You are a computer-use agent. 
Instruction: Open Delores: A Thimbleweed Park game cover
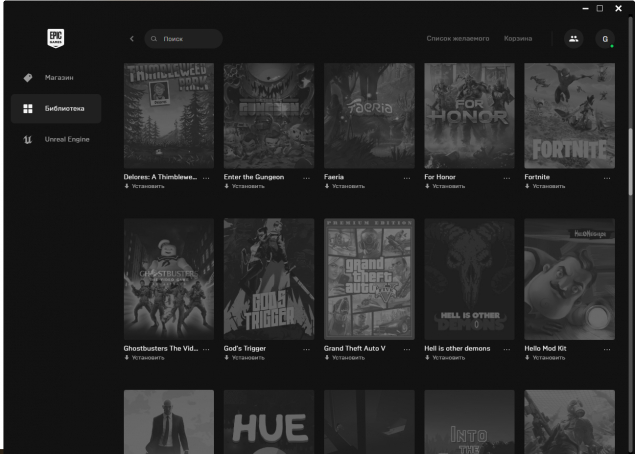click(169, 115)
